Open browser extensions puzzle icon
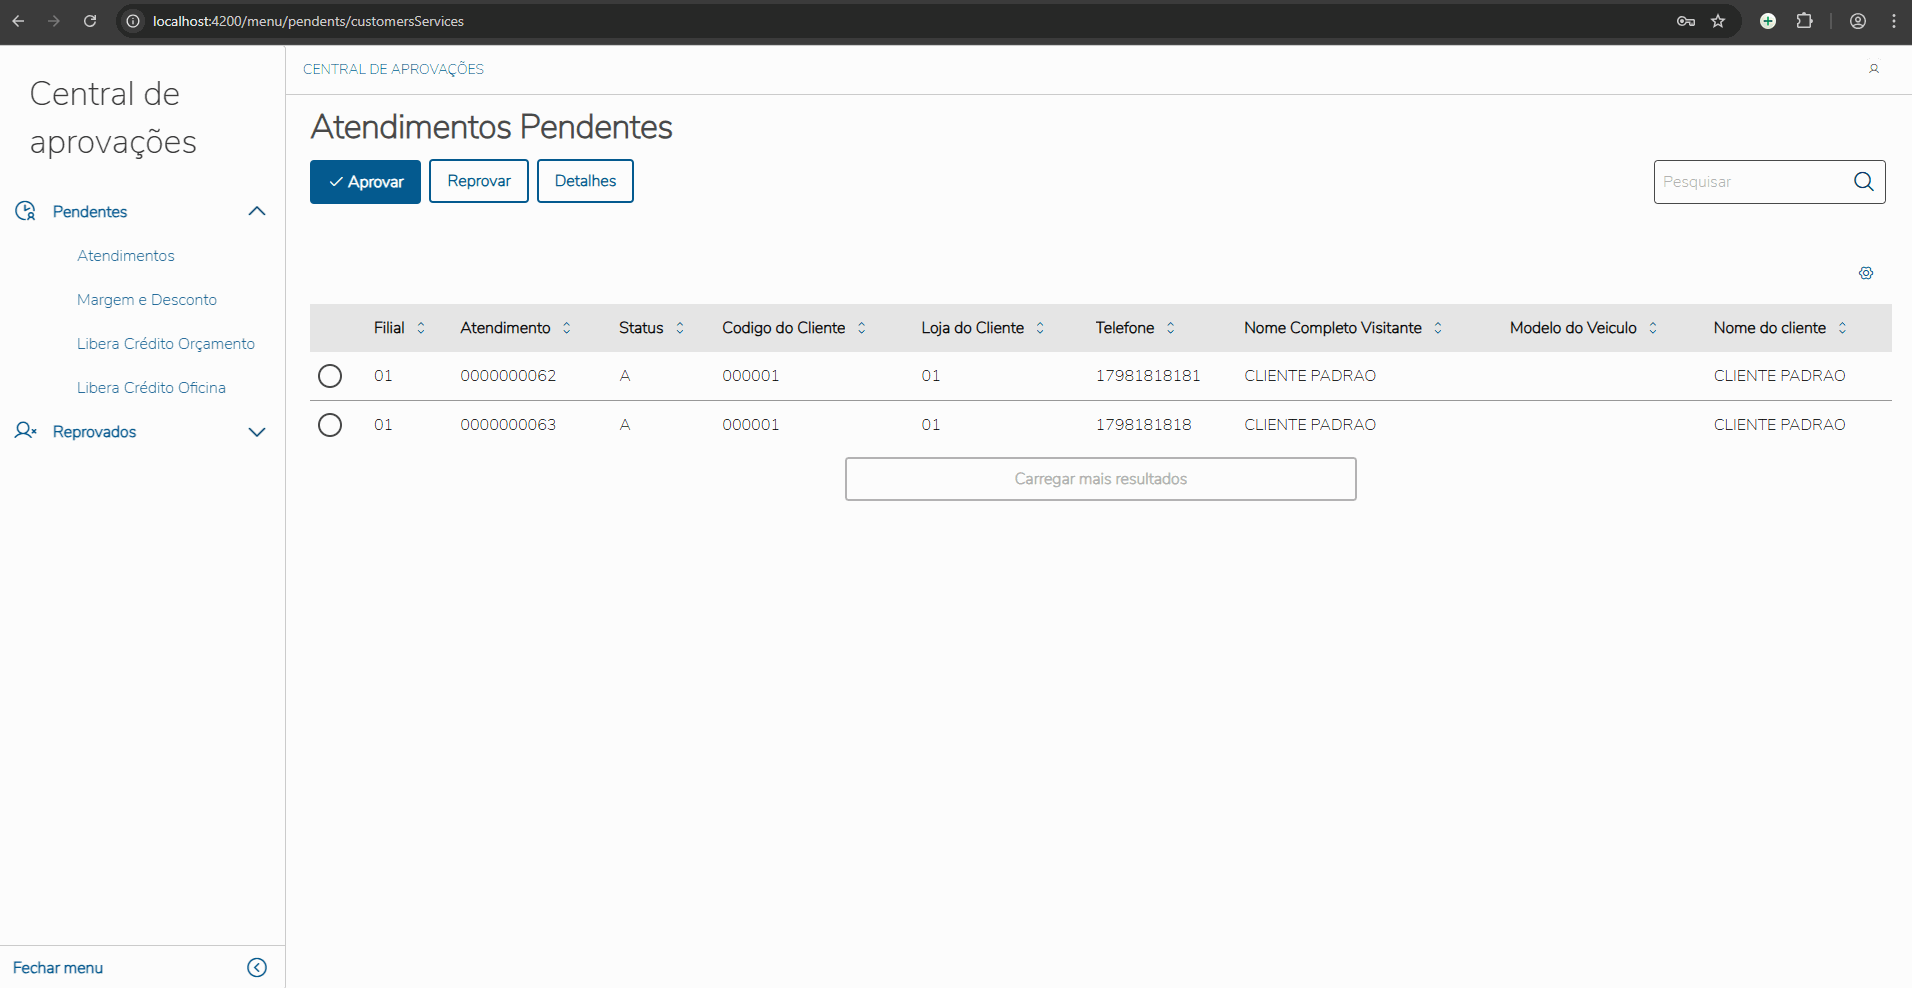 (1804, 21)
